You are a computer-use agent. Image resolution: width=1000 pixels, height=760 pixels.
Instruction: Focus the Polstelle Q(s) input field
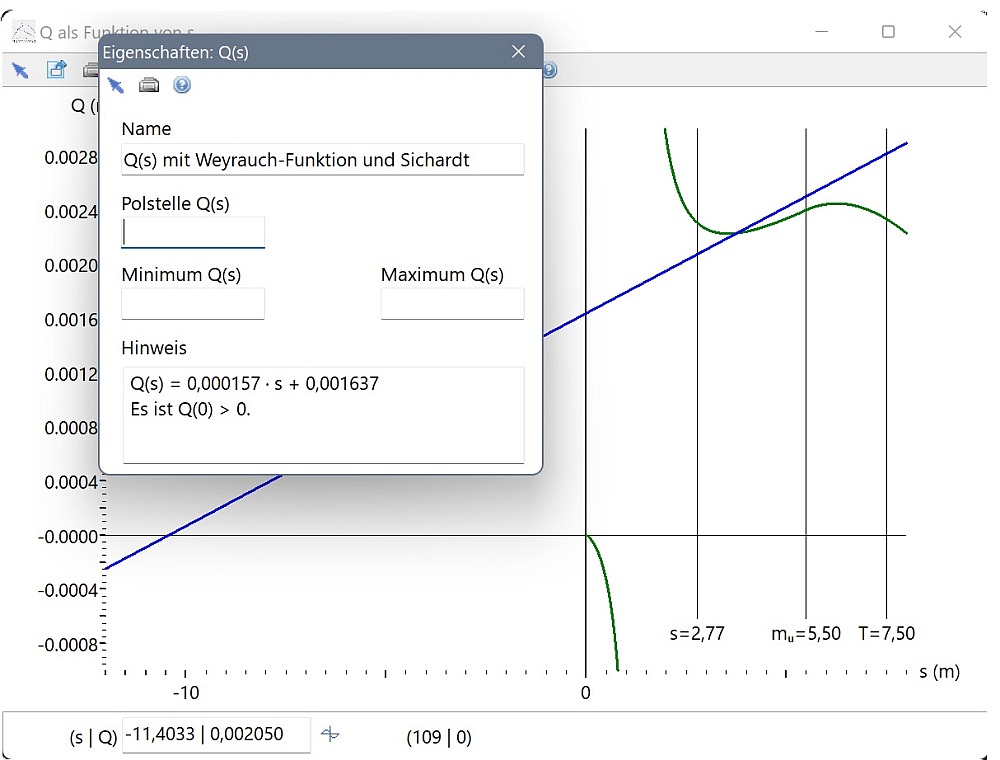(193, 233)
